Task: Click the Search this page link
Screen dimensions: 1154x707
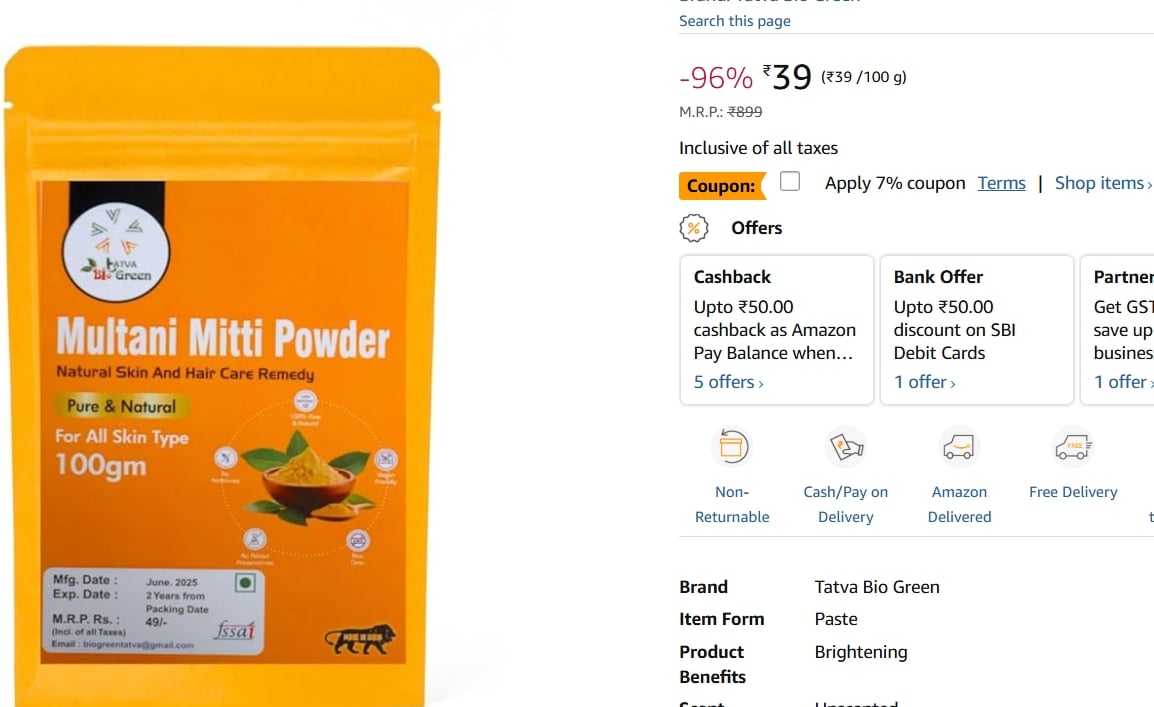Action: click(x=734, y=21)
